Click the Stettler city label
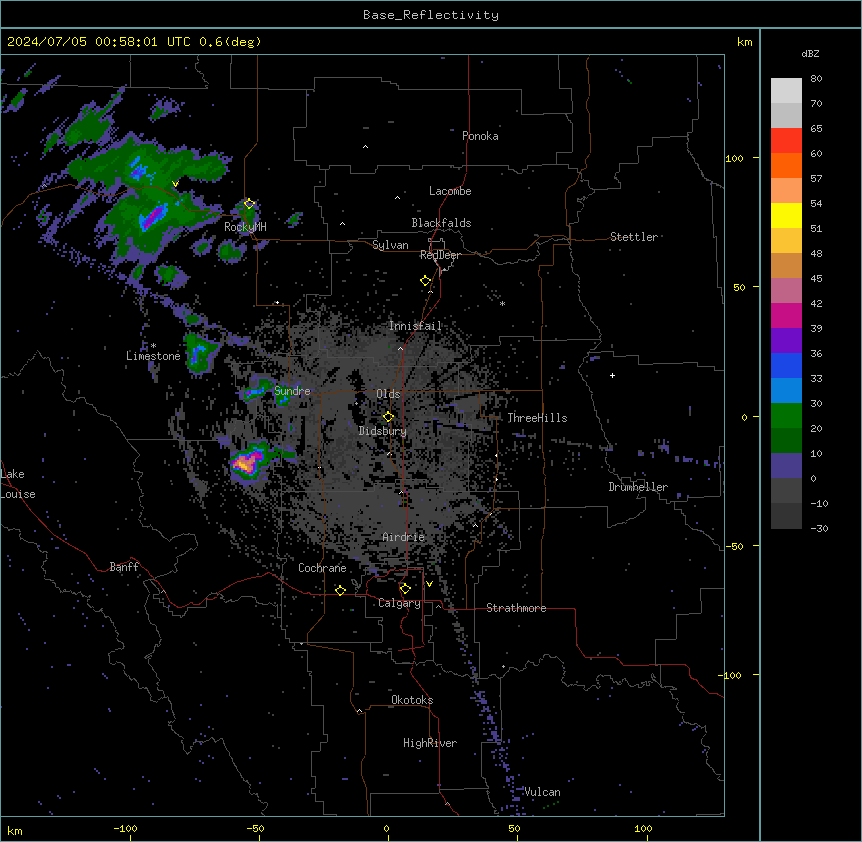 (x=634, y=237)
